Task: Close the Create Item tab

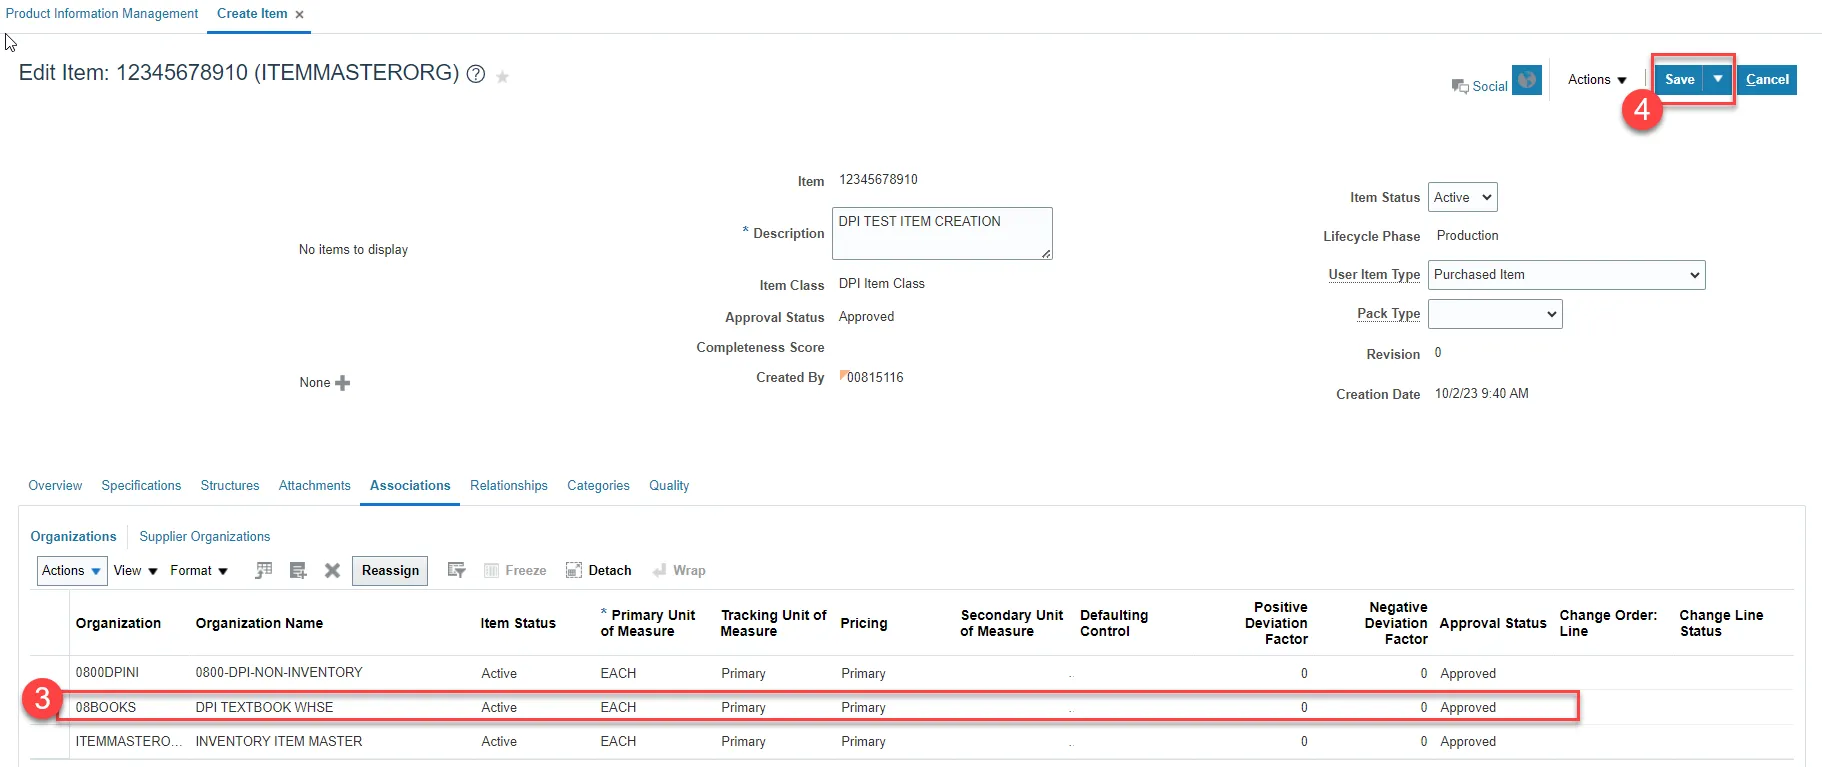Action: click(299, 15)
